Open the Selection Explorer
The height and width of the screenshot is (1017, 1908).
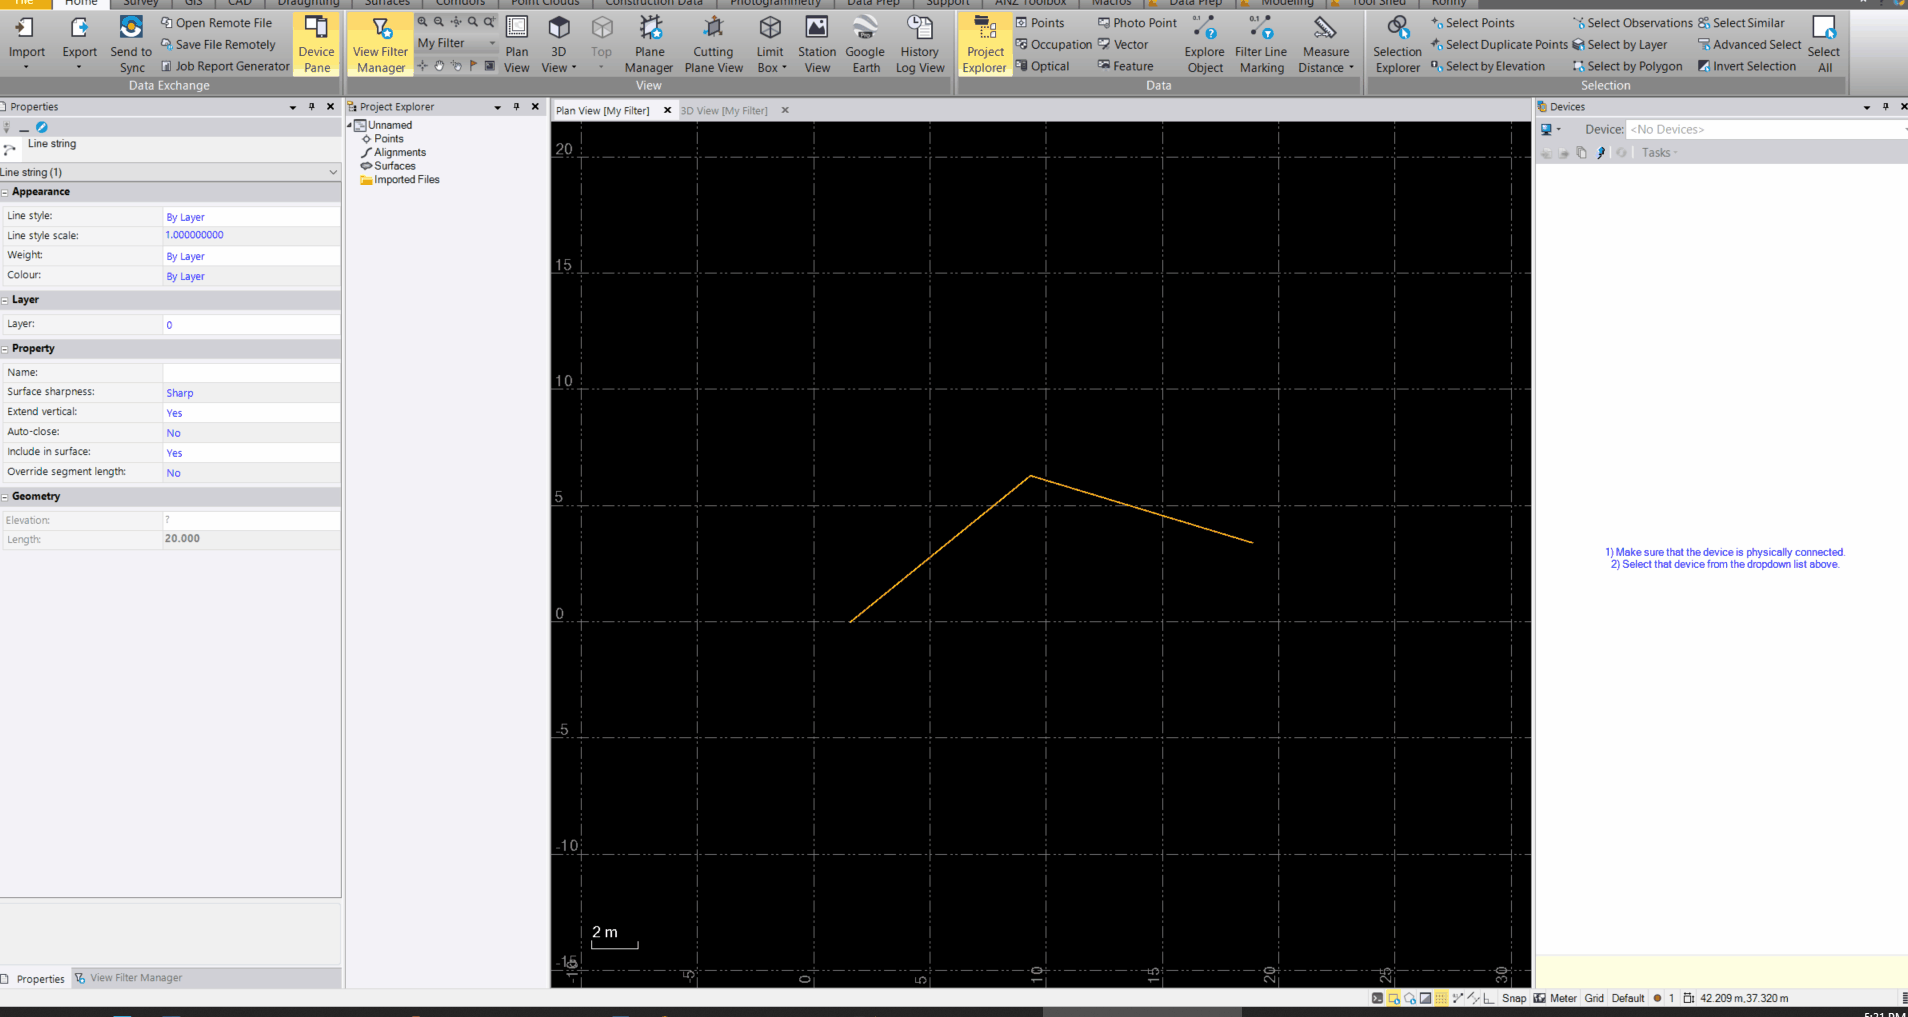tap(1396, 42)
